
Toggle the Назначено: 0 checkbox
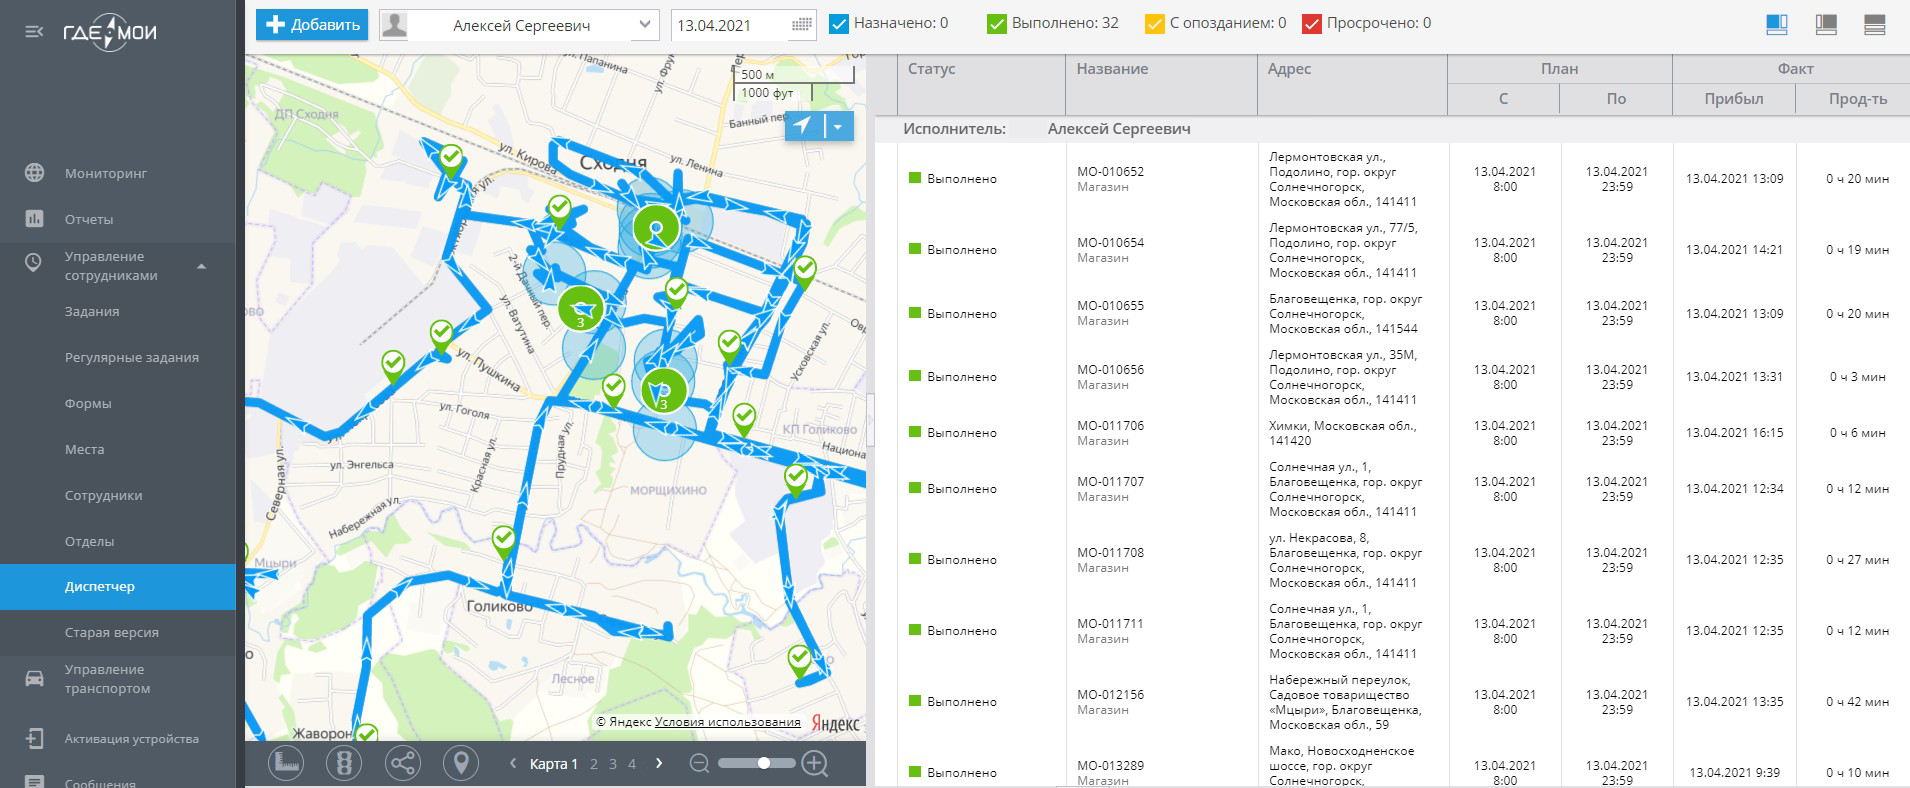point(840,23)
